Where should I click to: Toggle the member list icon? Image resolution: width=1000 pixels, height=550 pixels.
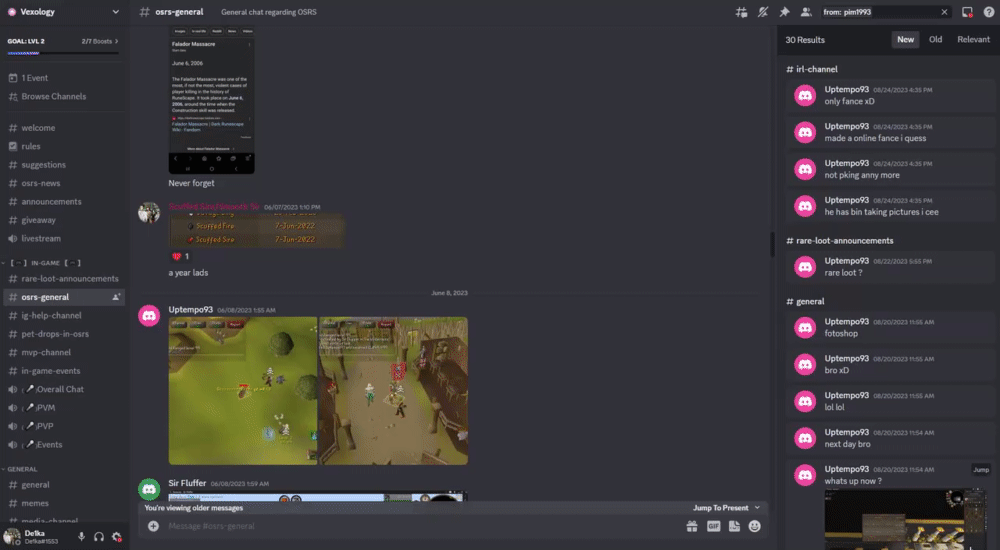(x=806, y=12)
